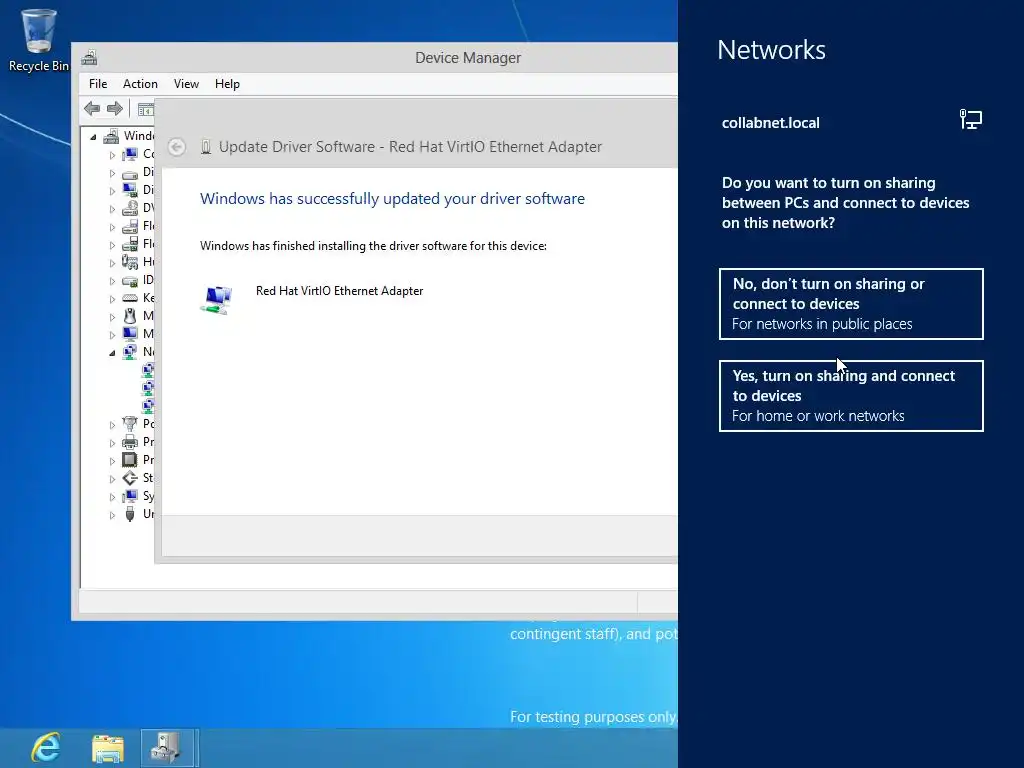
Task: Select the Network adapters category icon
Action: point(130,352)
